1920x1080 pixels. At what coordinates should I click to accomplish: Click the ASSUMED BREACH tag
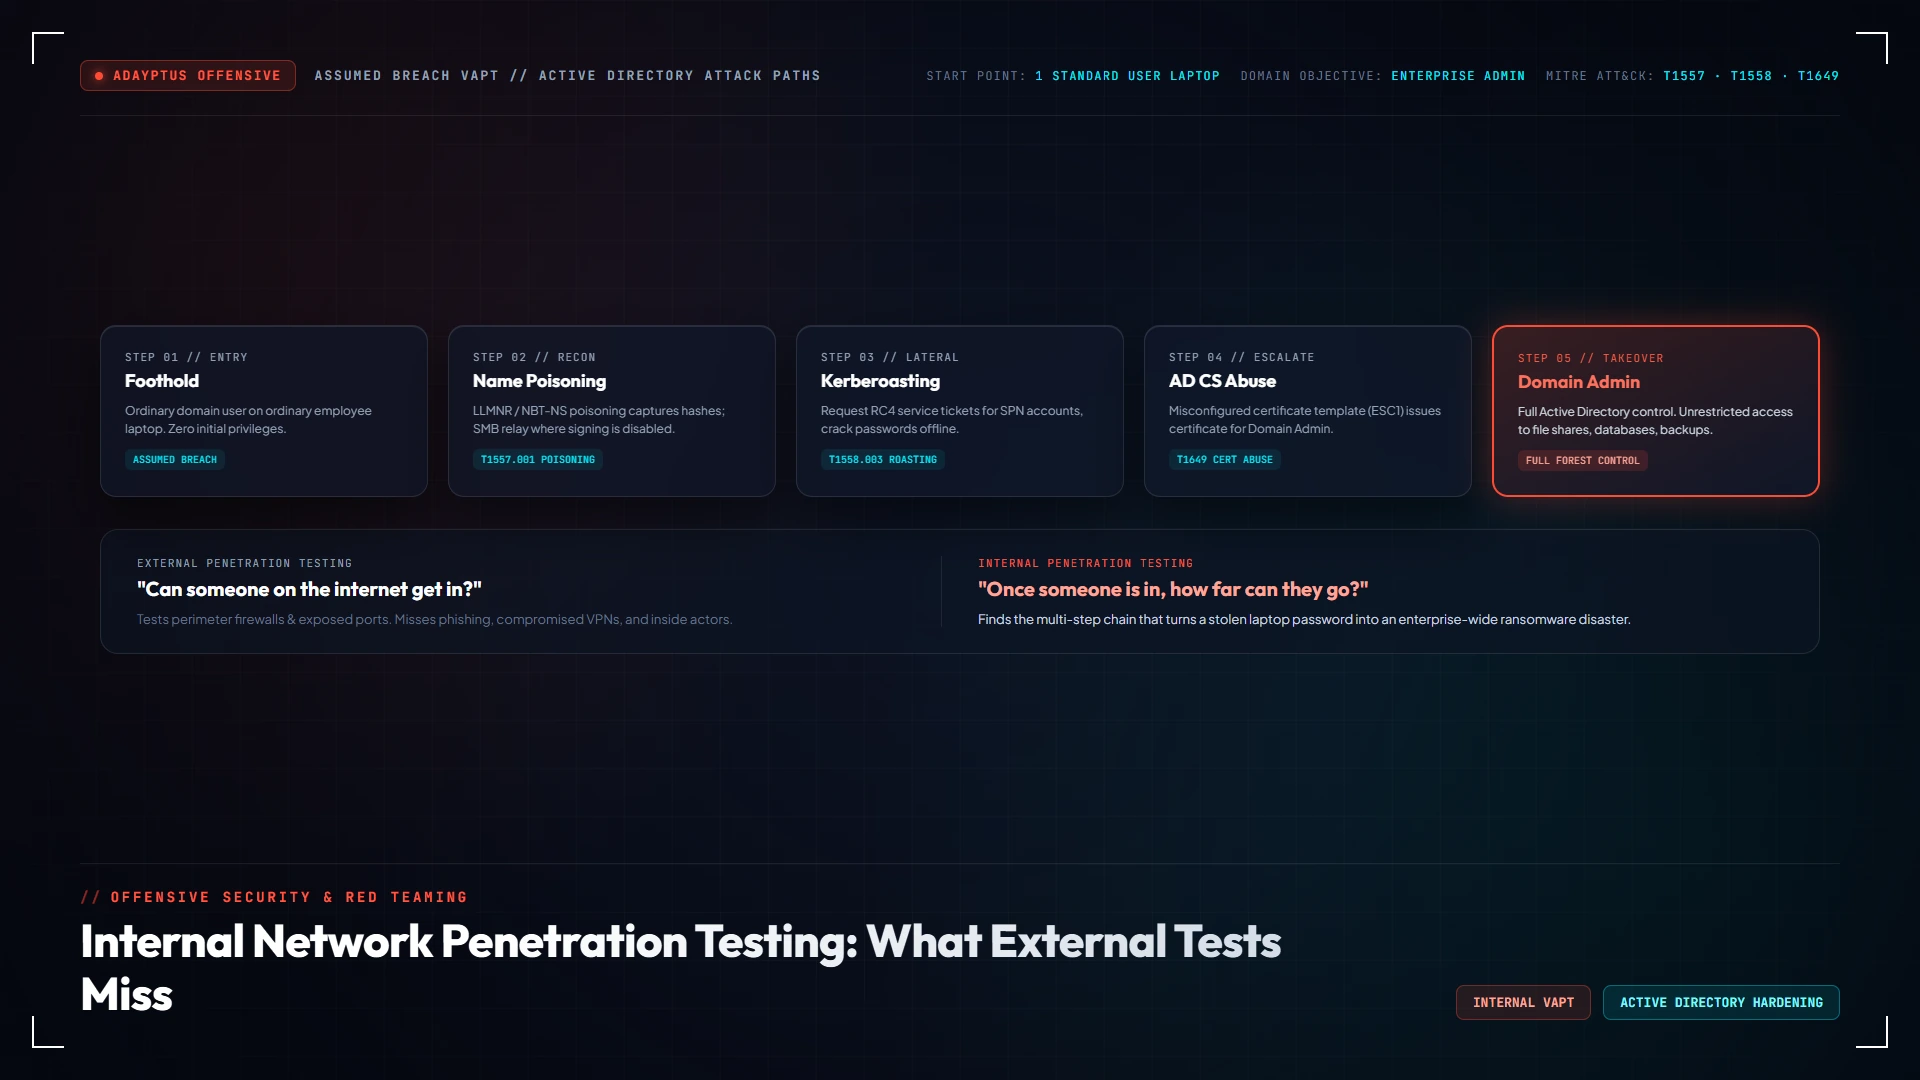[x=175, y=460]
